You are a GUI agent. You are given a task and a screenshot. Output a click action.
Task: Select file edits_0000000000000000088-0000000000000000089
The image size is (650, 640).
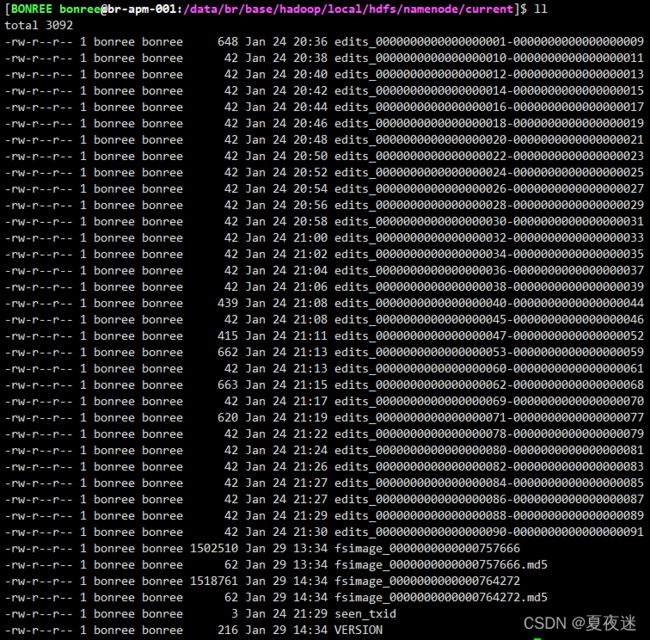pos(489,516)
